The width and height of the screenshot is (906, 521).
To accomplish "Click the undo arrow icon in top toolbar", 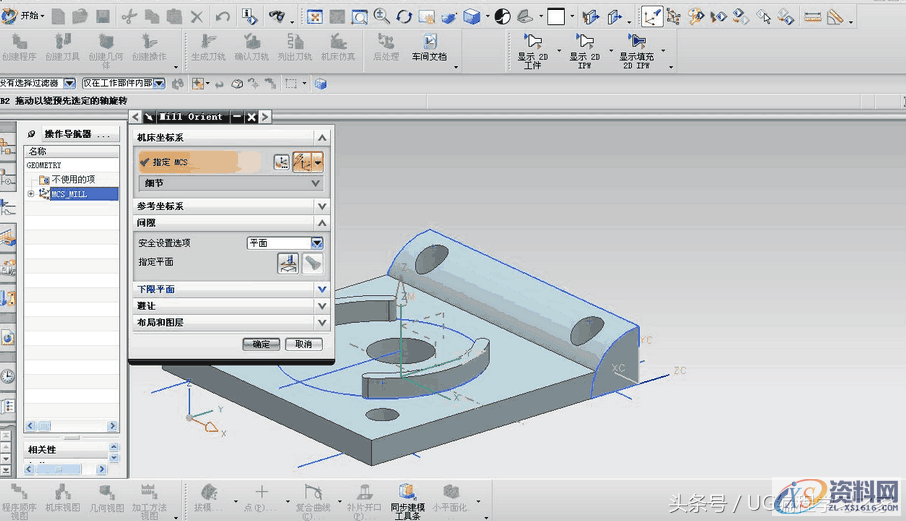I will 222,17.
